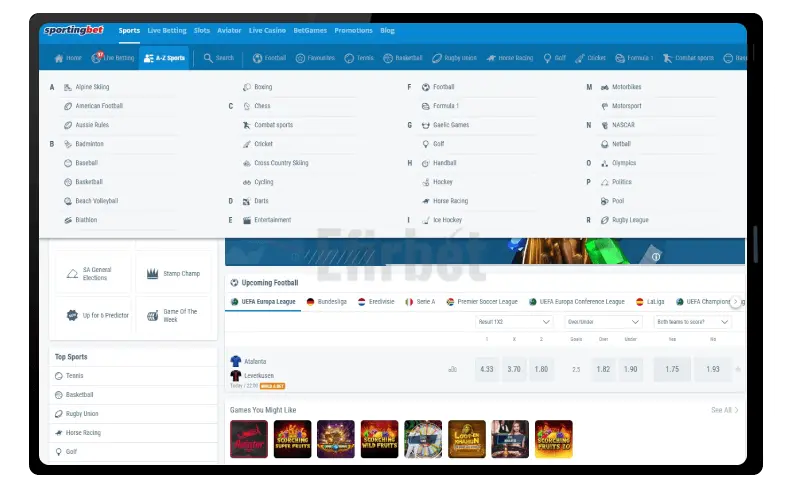This screenshot has width=796, height=496.
Task: Select Tennis in the sports bar
Action: point(358,58)
